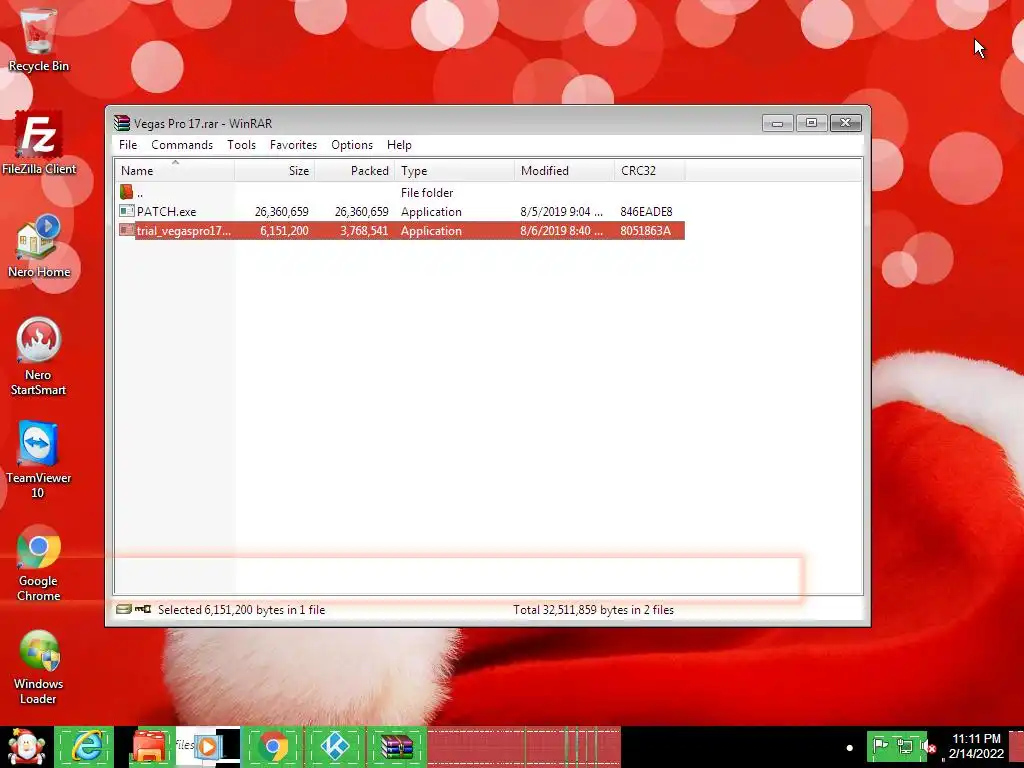
Task: Click the taskbar clock showing 11:11 PM
Action: click(976, 746)
